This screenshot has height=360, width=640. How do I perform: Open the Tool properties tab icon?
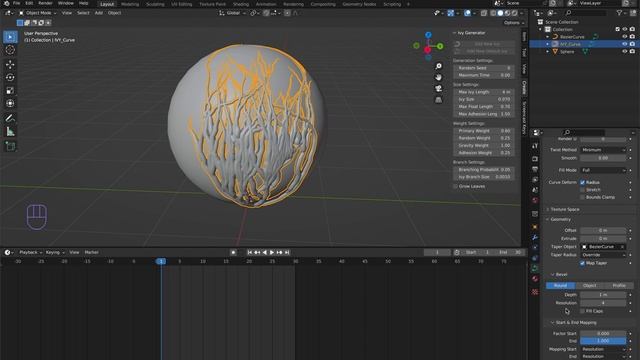point(535,146)
